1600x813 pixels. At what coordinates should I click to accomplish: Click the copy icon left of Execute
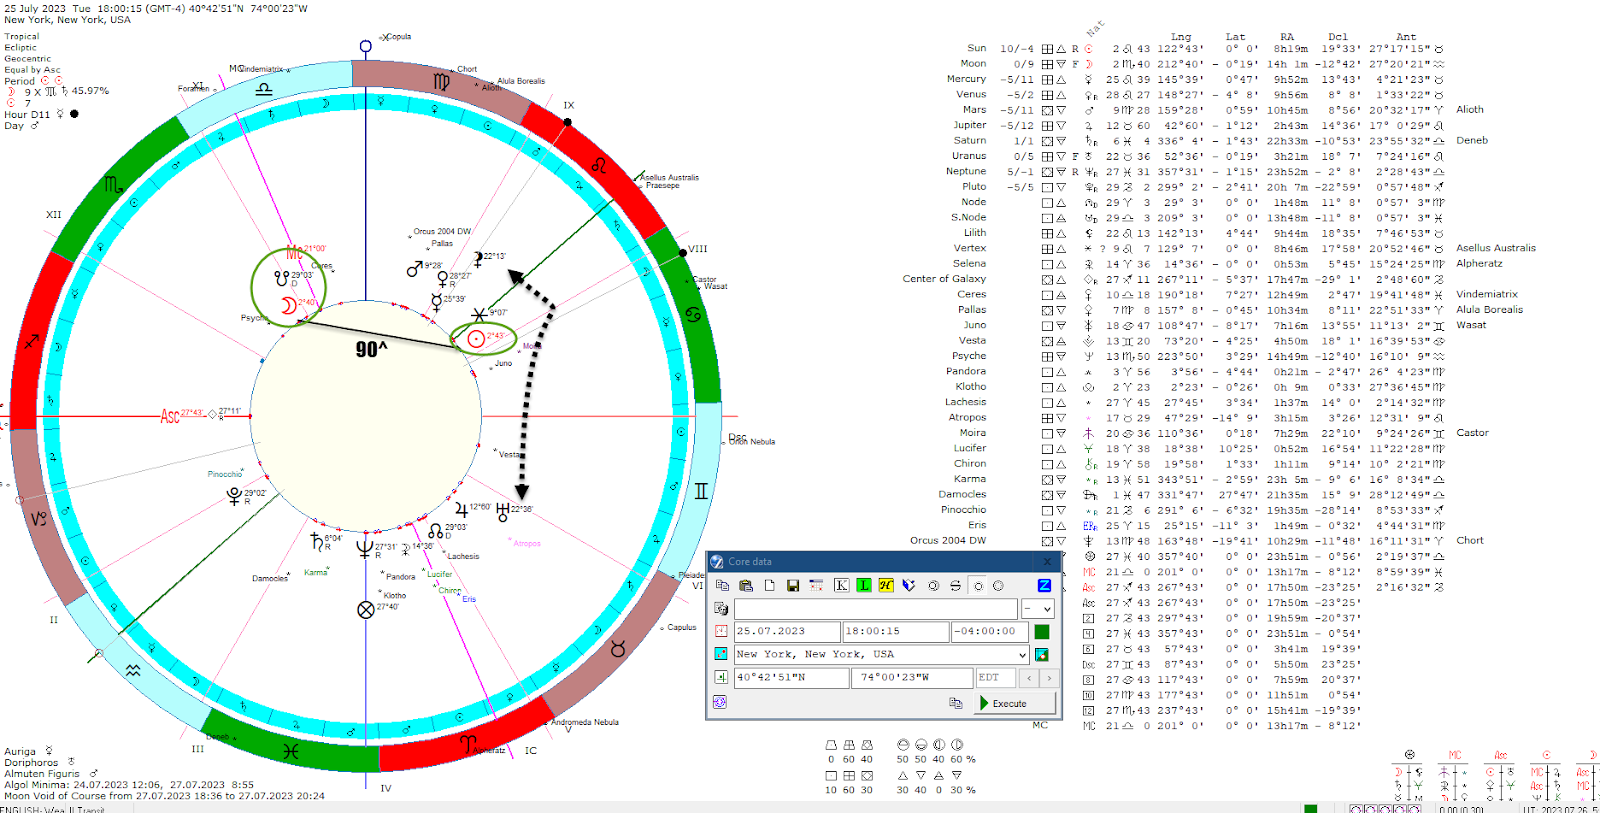pyautogui.click(x=955, y=703)
